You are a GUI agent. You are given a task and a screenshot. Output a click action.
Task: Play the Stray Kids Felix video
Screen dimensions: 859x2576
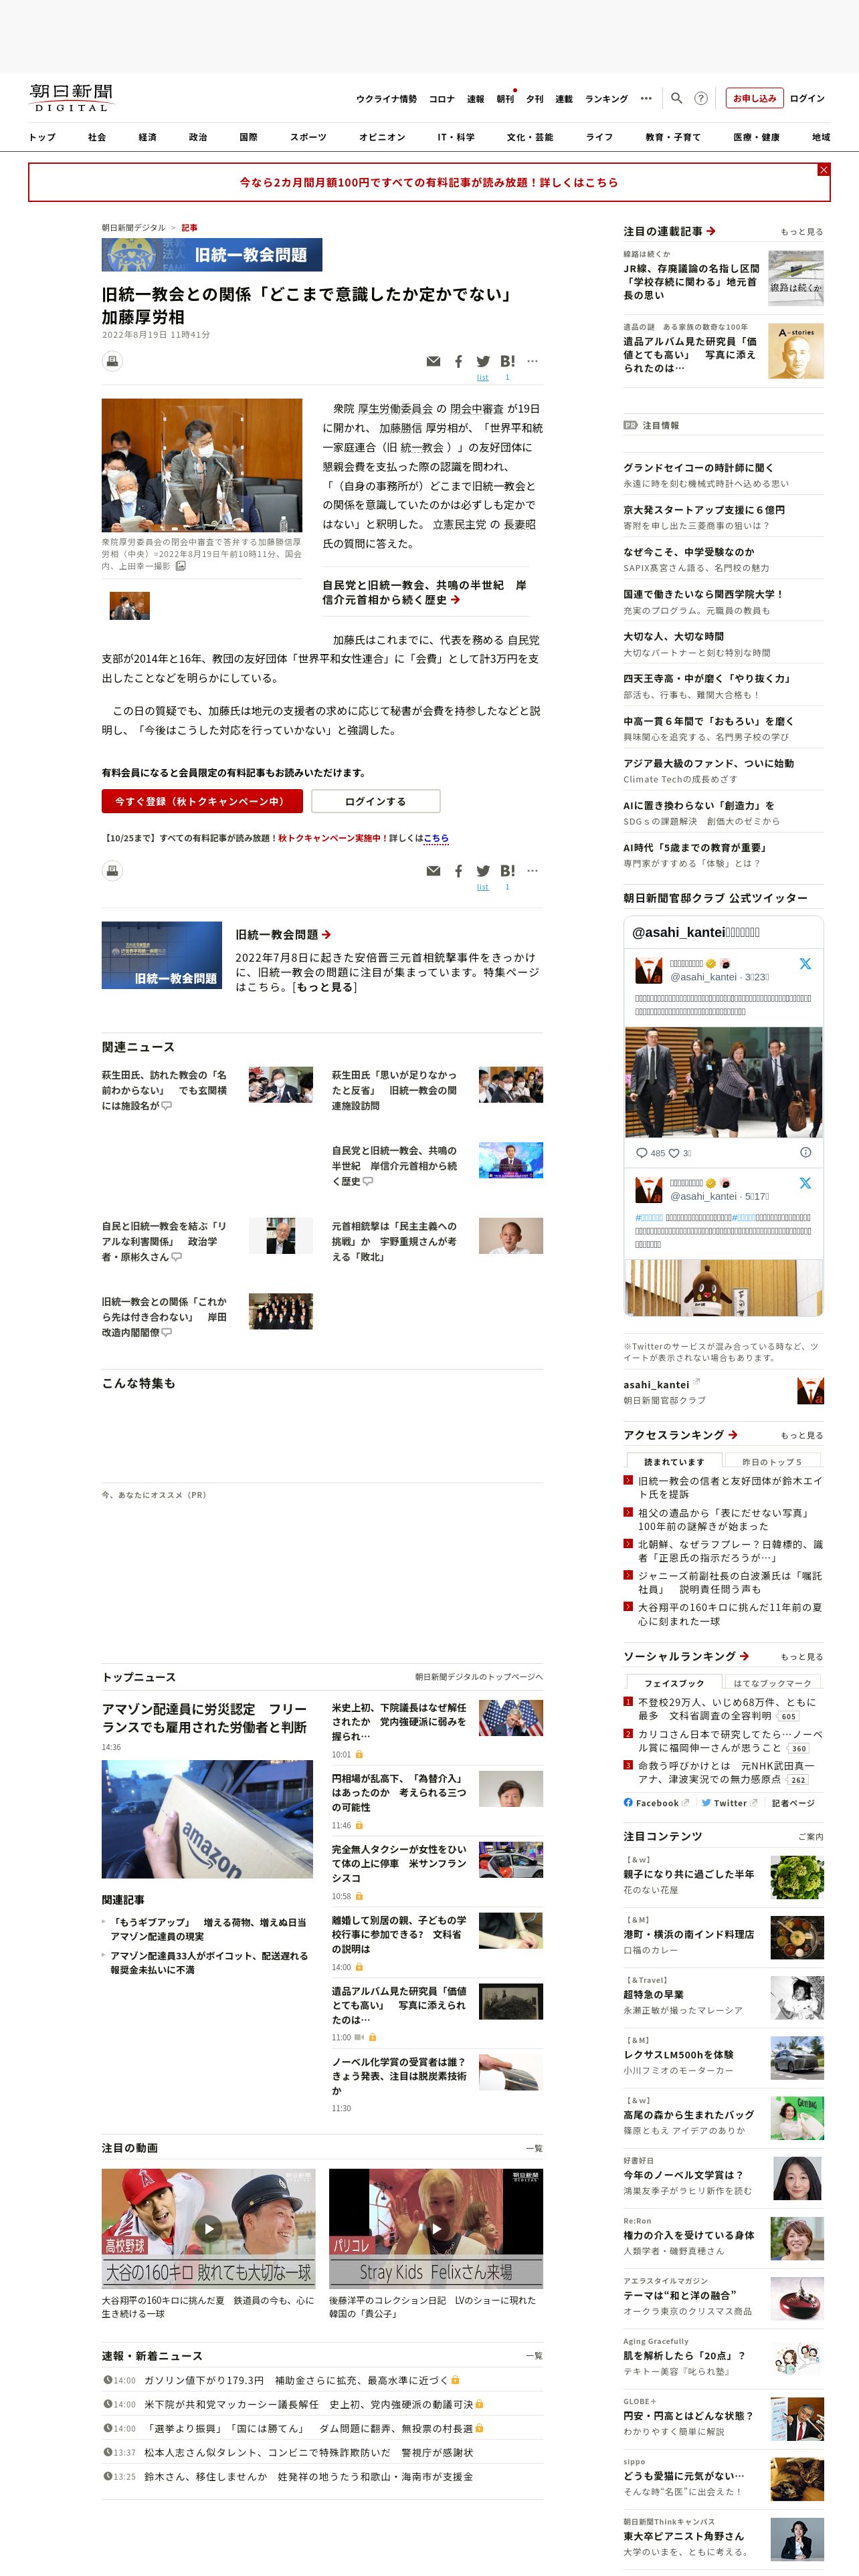436,2228
